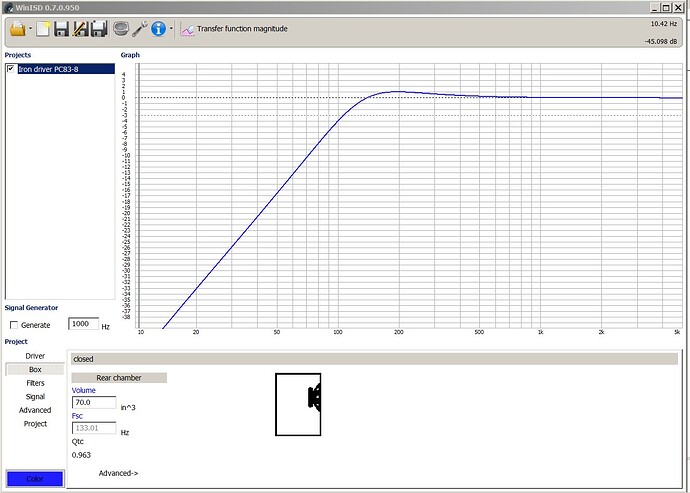Expand the dropdown arrow beside info icon
This screenshot has width=690, height=493.
[171, 29]
